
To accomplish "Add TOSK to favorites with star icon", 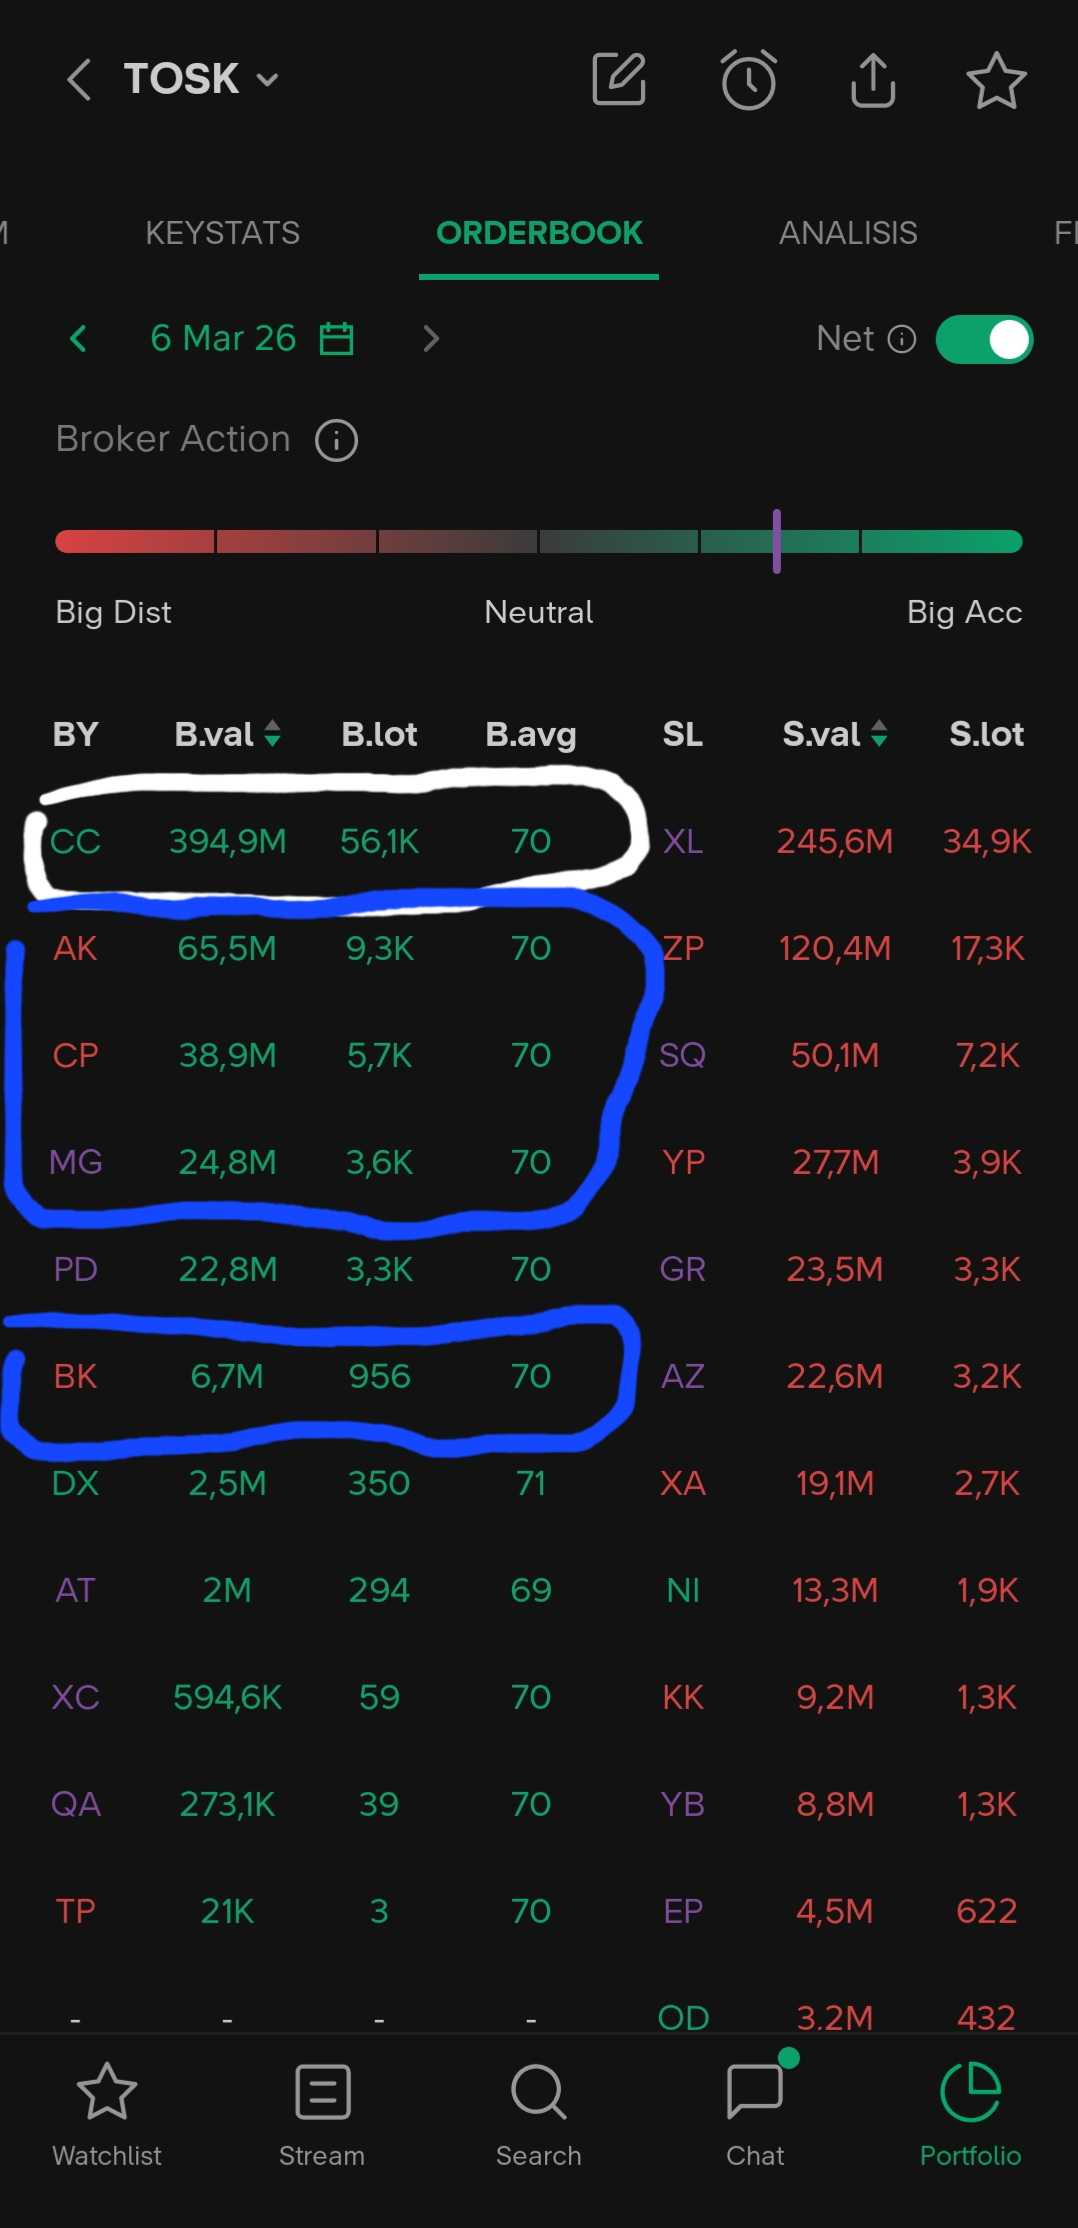I will click(996, 80).
